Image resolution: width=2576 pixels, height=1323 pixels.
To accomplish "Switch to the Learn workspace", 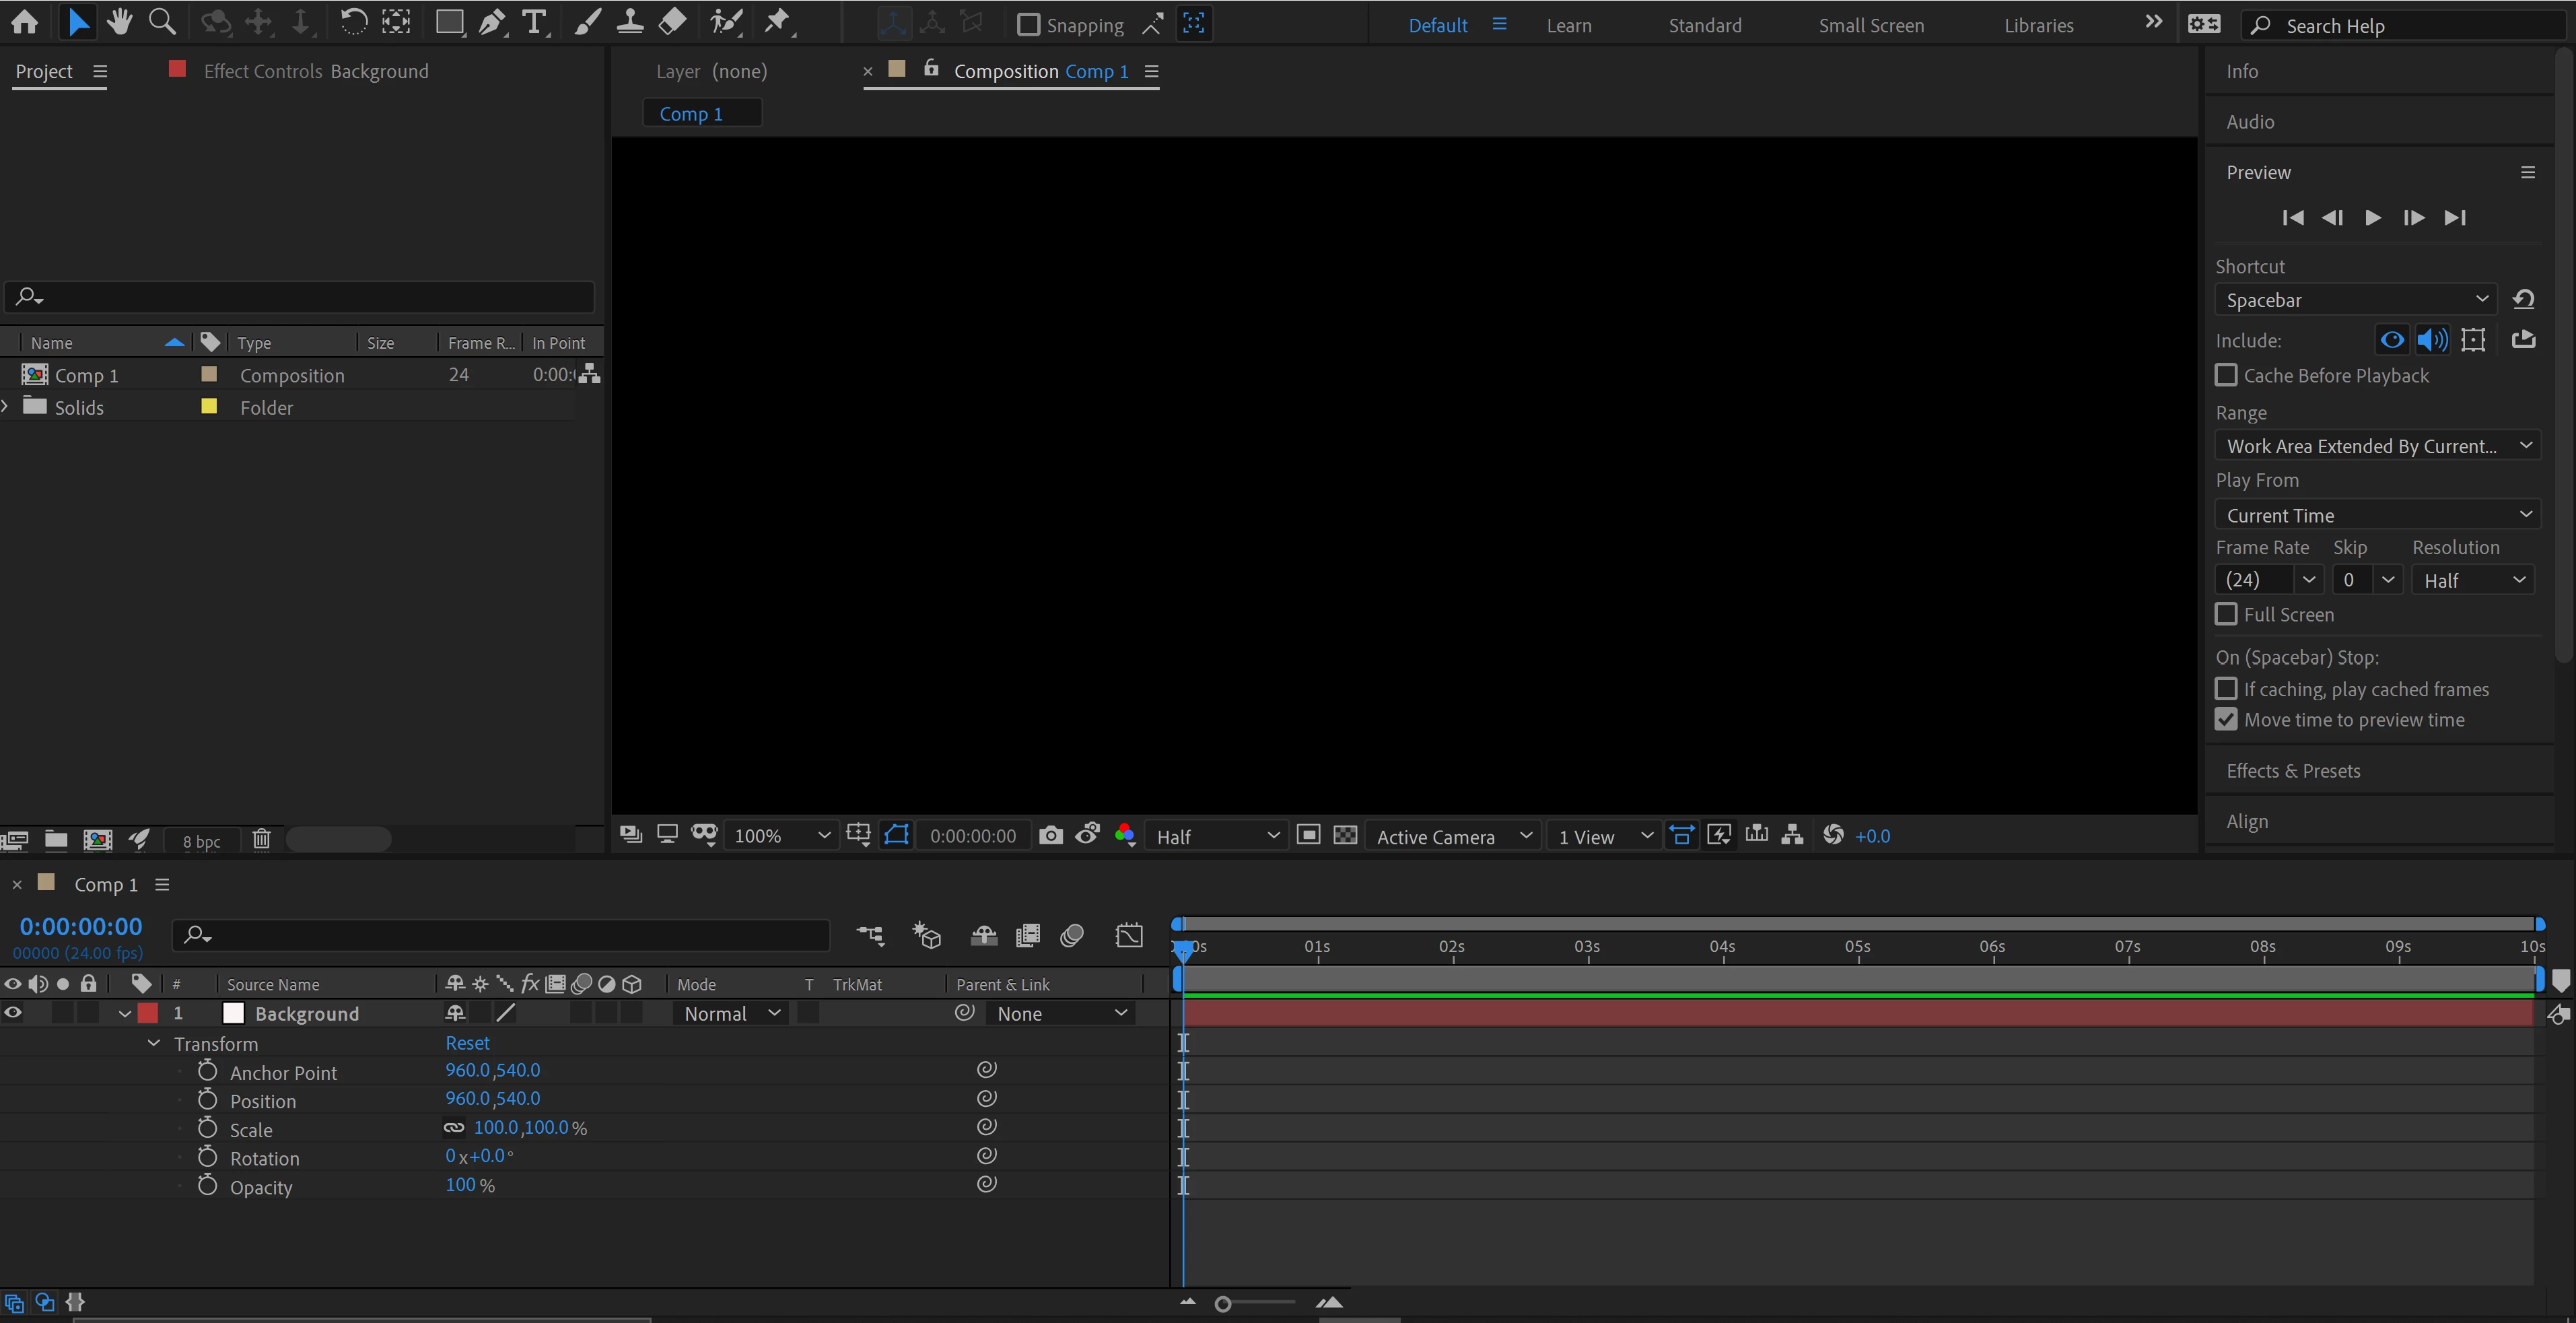I will 1568,25.
